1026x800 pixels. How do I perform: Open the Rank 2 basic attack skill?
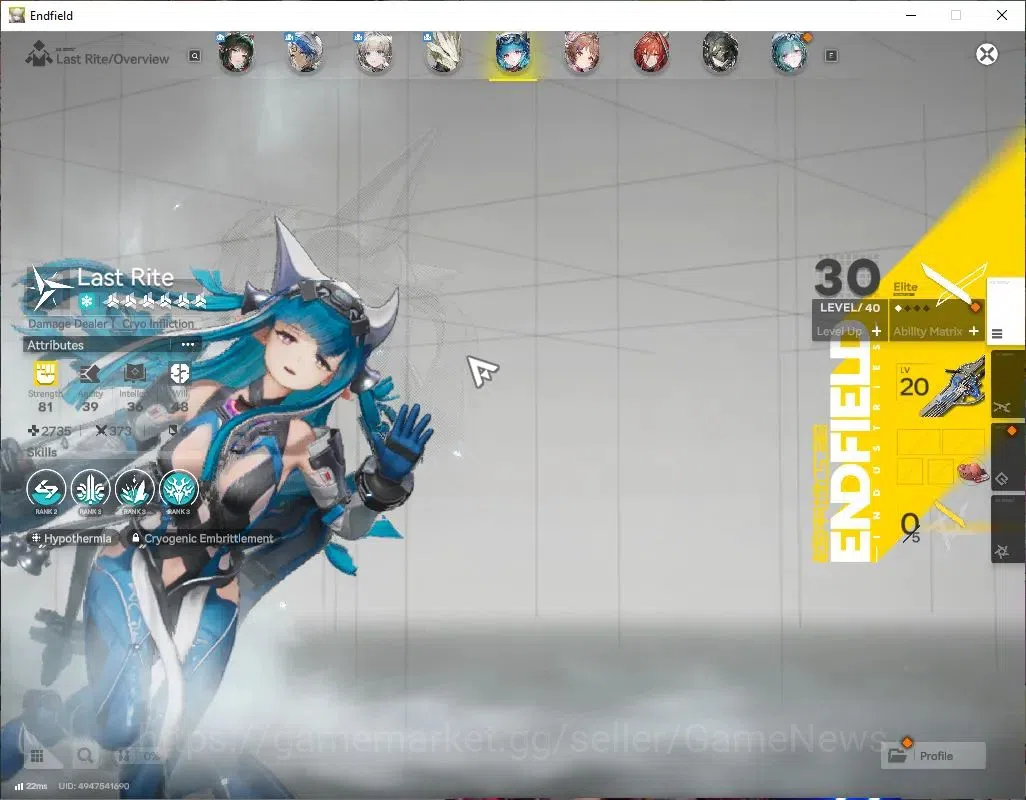click(46, 489)
